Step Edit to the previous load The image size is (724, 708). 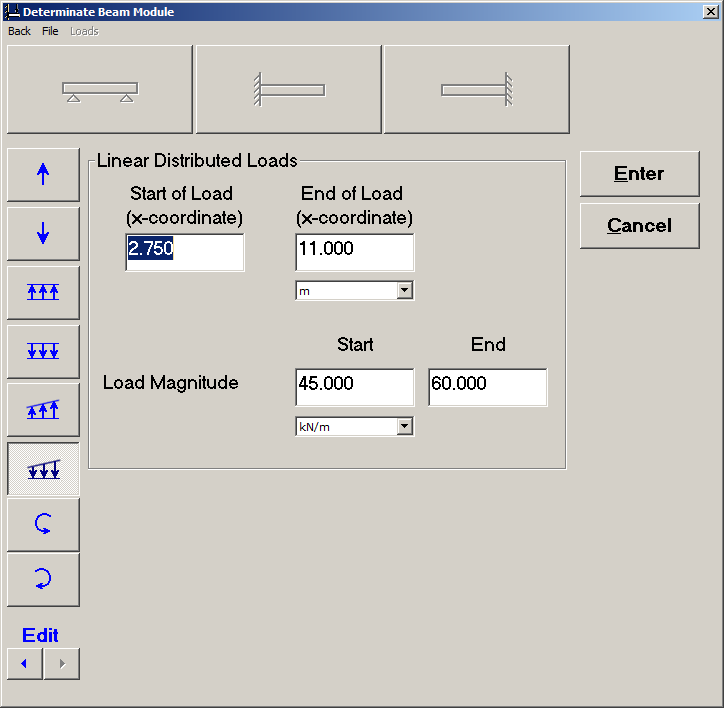pos(25,663)
